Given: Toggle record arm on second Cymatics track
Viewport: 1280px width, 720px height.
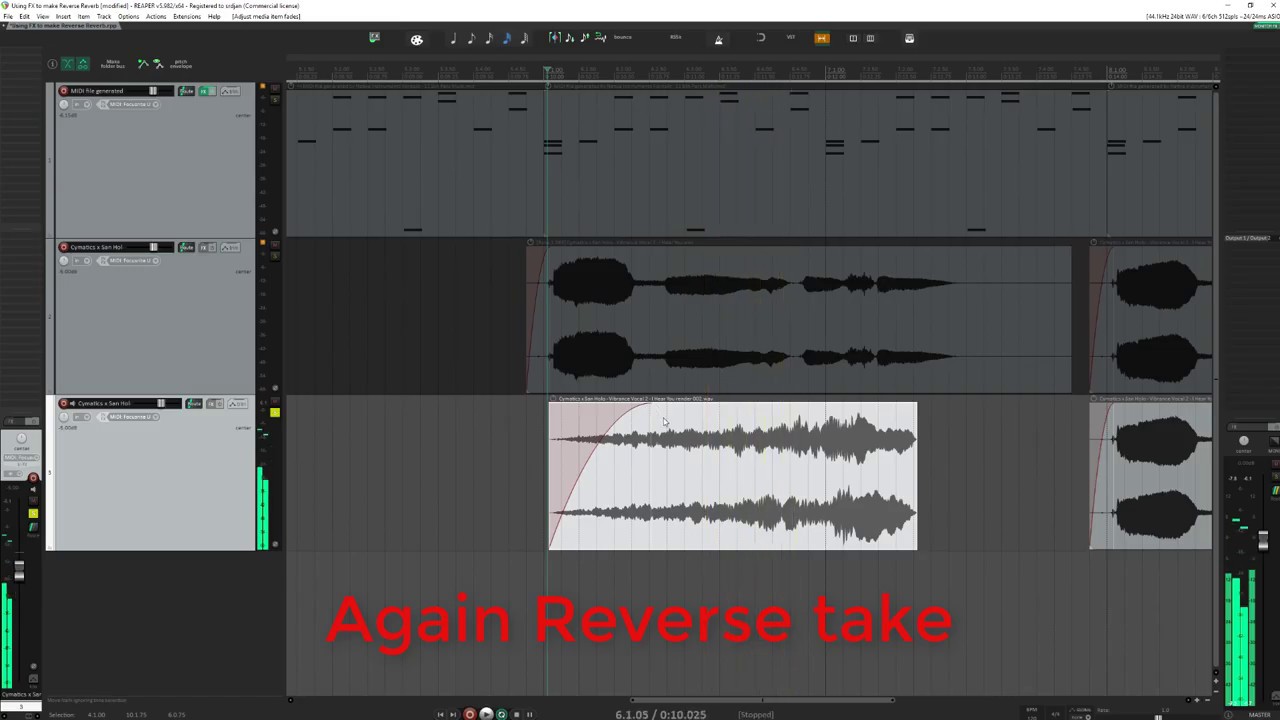Looking at the screenshot, I should point(64,247).
